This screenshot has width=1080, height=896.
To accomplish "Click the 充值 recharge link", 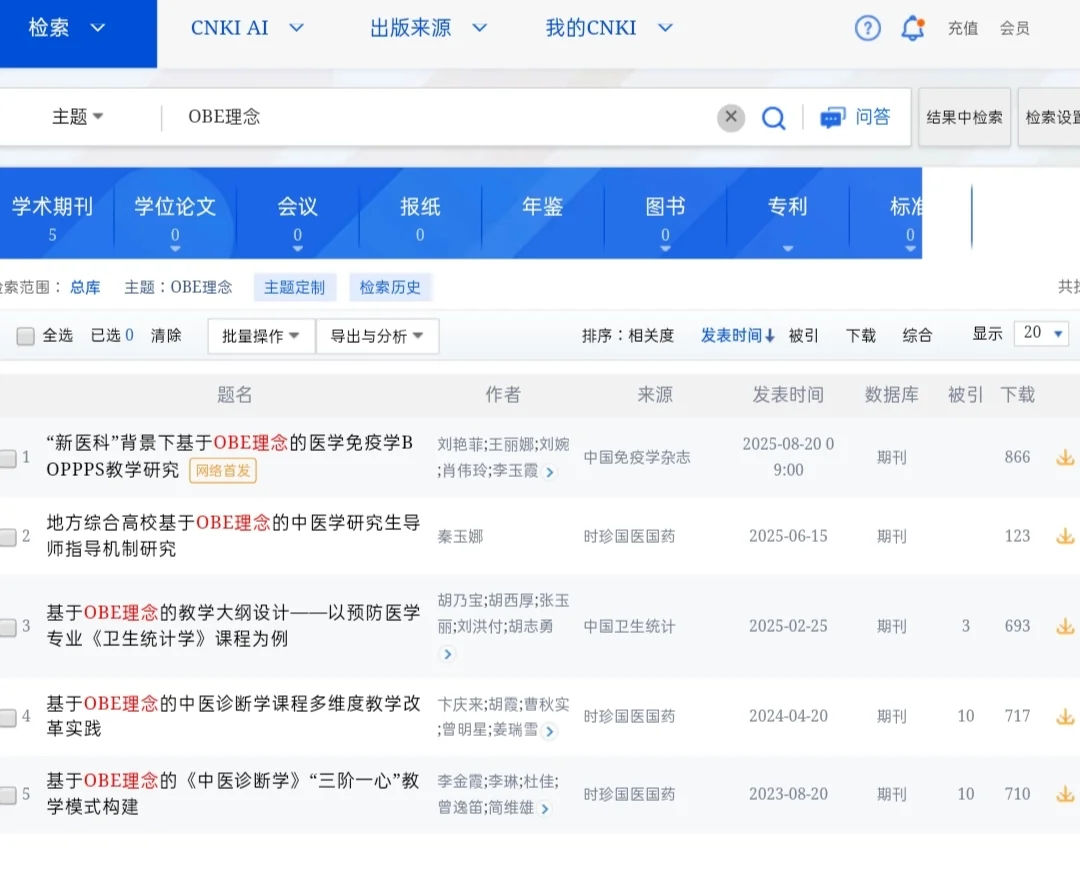I will 962,29.
